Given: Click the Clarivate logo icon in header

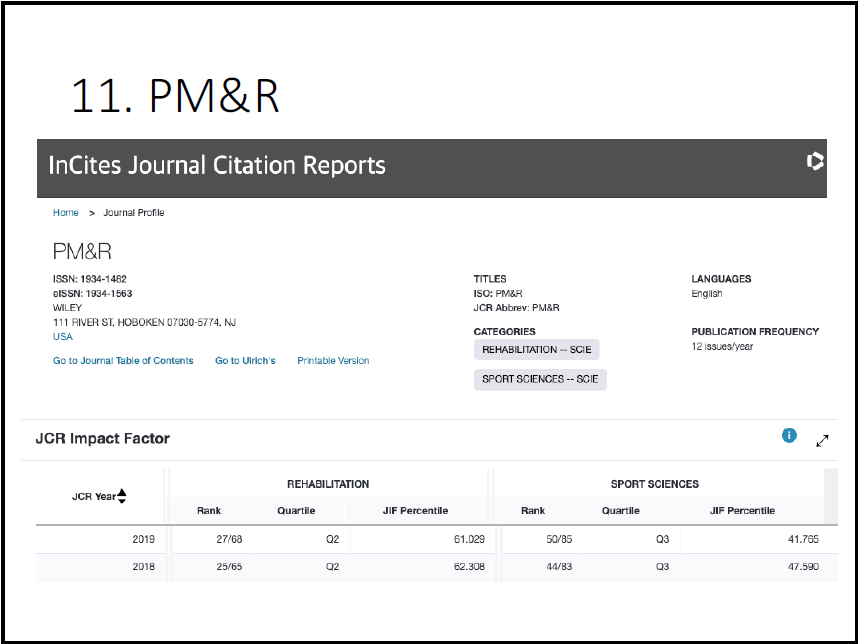Looking at the screenshot, I should point(815,161).
